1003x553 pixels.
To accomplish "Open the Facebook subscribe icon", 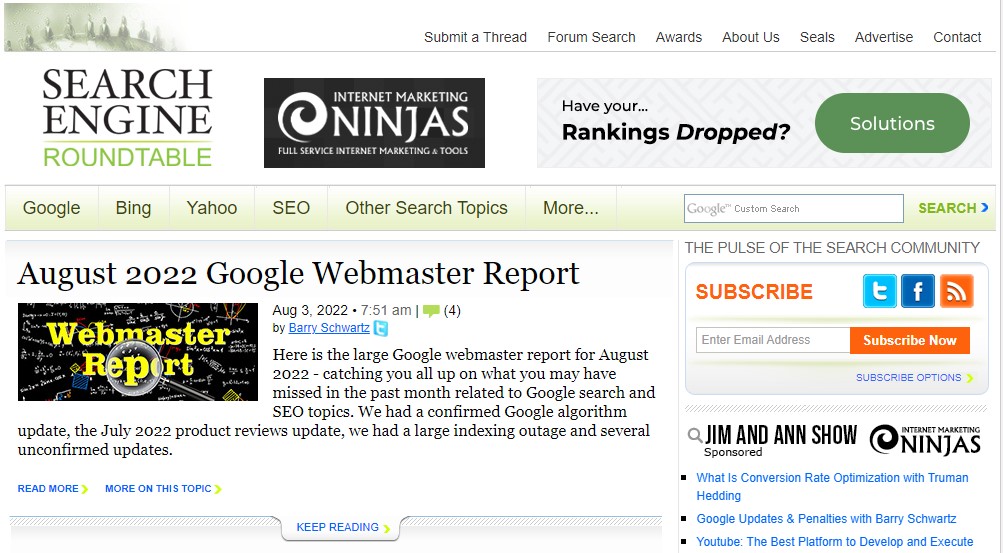I will click(918, 292).
